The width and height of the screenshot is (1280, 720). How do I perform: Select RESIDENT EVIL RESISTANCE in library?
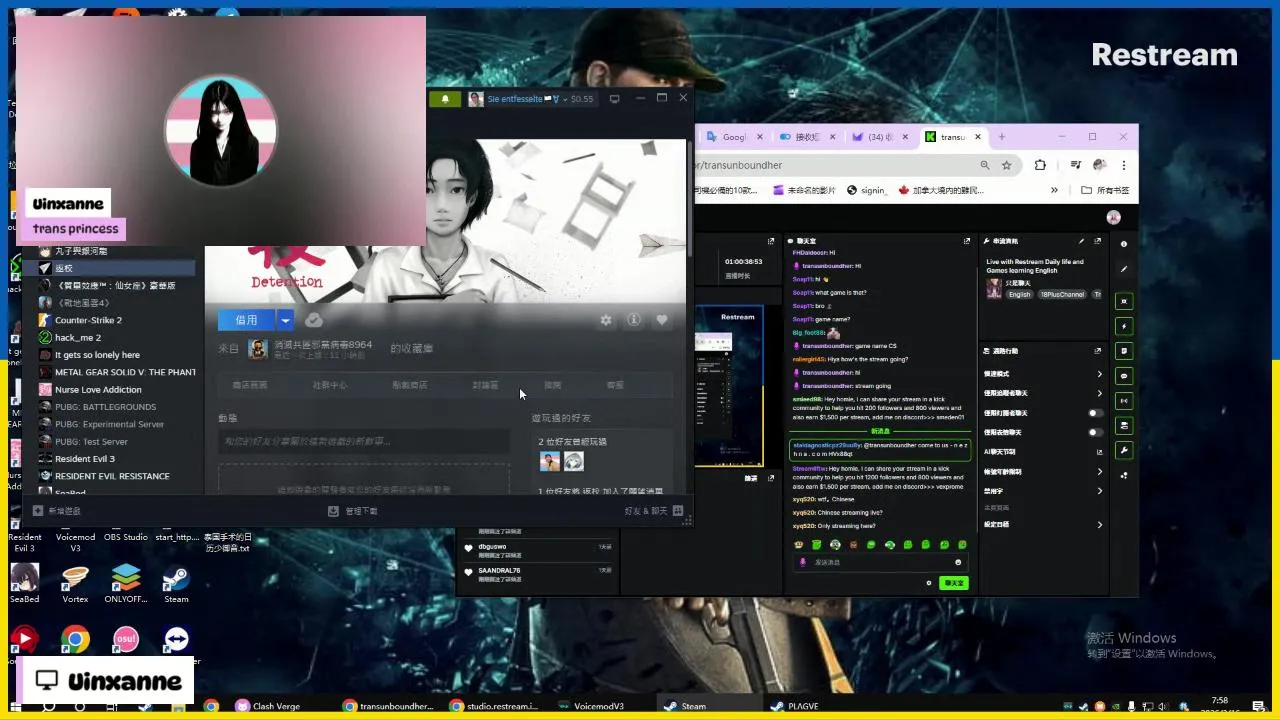pos(117,476)
